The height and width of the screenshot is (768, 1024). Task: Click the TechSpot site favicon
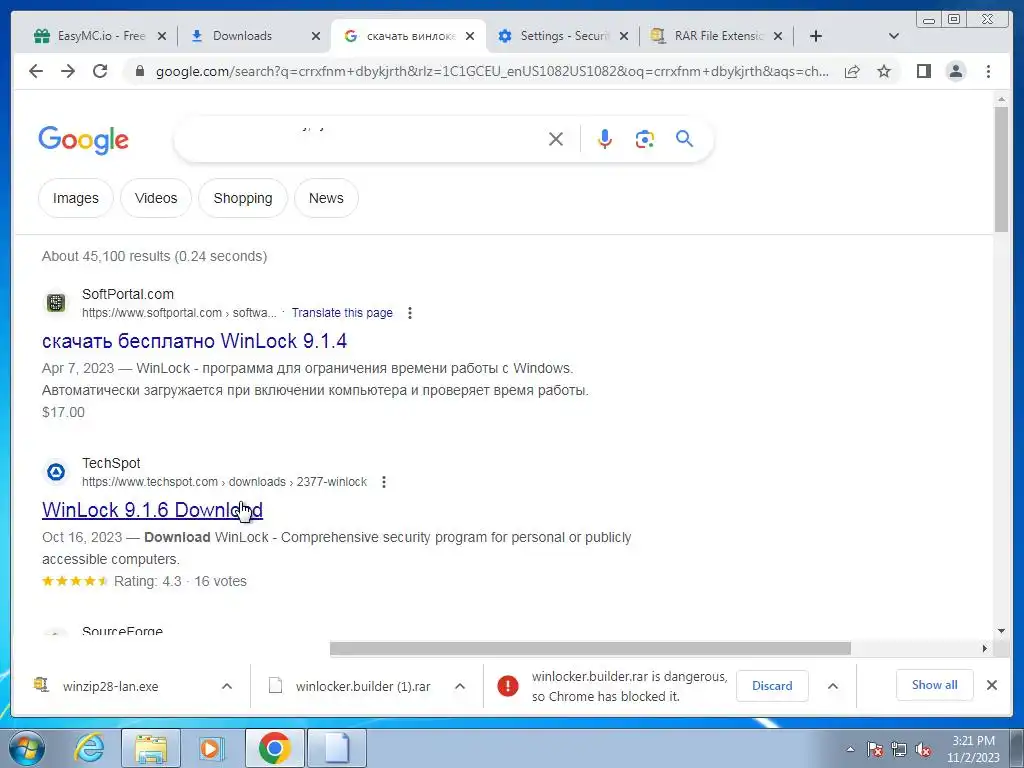[56, 472]
